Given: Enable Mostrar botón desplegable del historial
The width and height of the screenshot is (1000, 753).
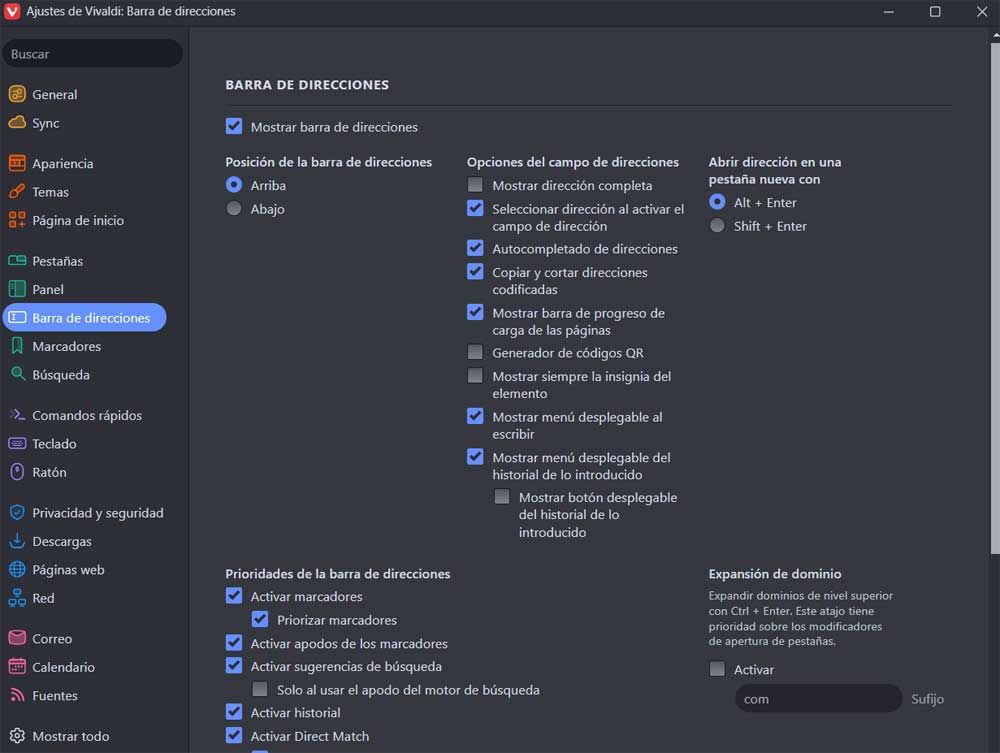Looking at the screenshot, I should click(502, 497).
